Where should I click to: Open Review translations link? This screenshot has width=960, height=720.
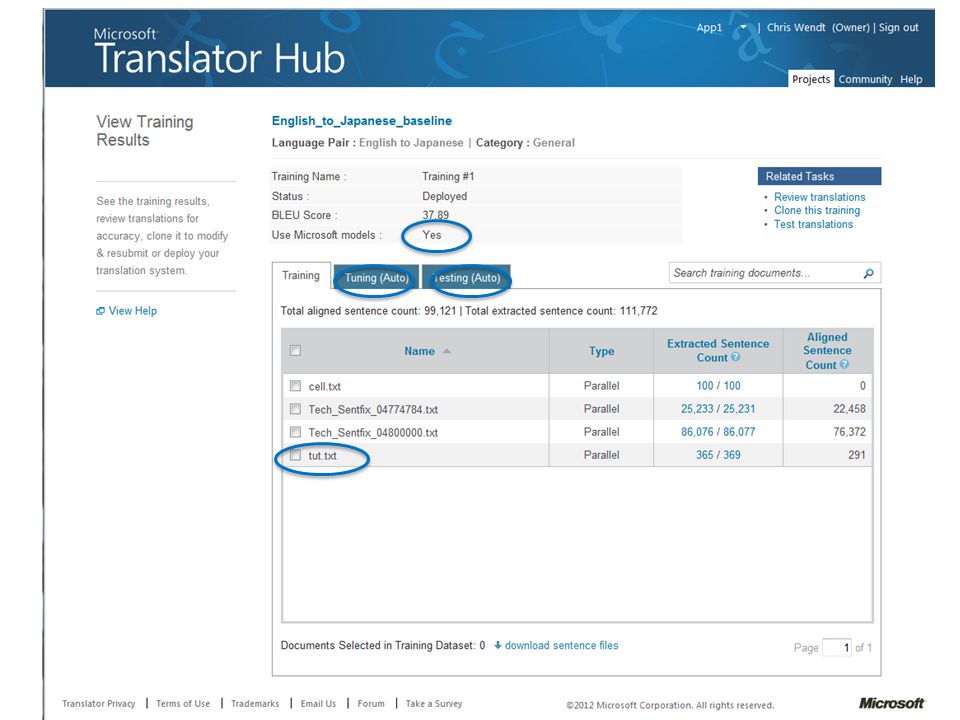click(819, 197)
